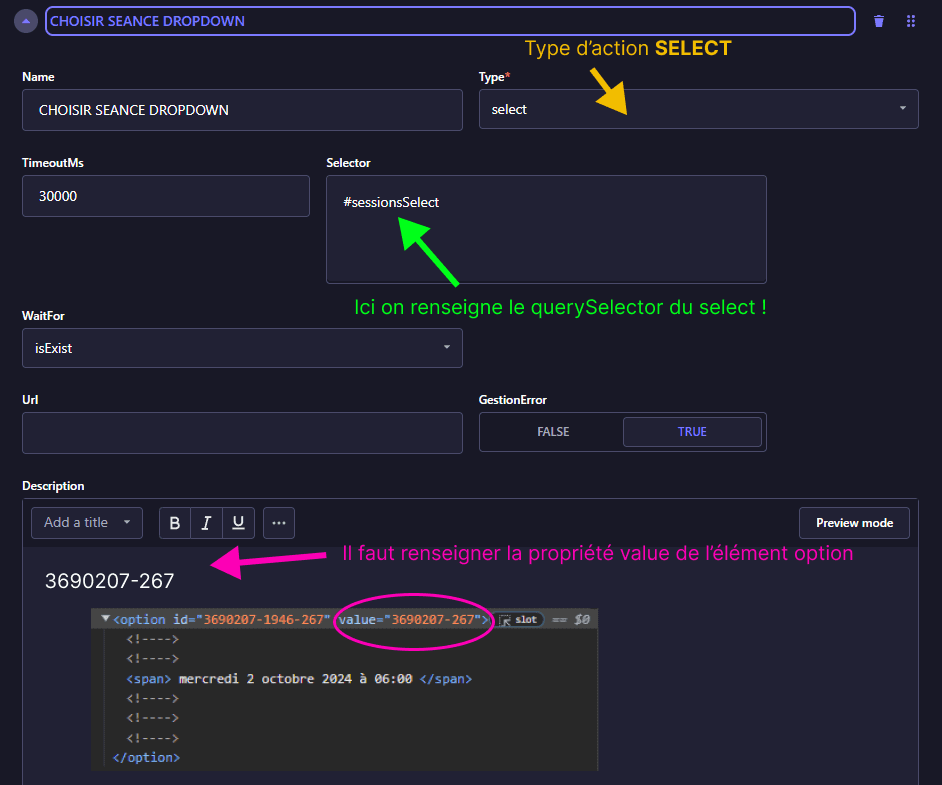The image size is (942, 785).
Task: Edit the Name input field
Action: 242,110
